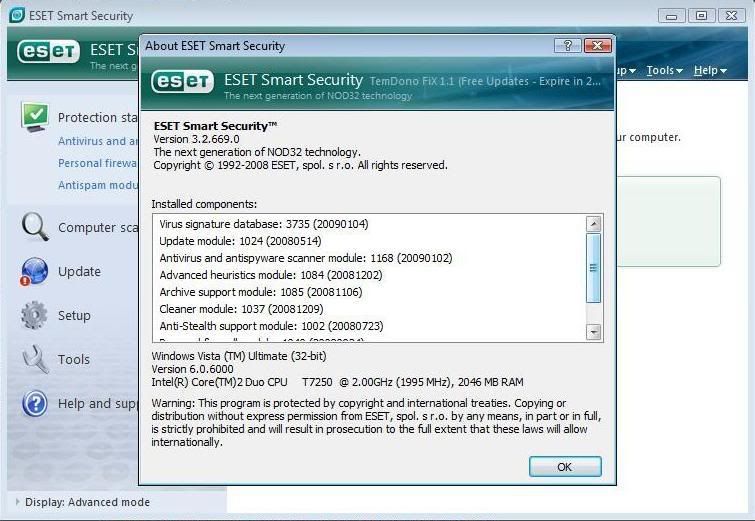Click the ESET app icon in title bar
The height and width of the screenshot is (521, 755).
(x=17, y=15)
